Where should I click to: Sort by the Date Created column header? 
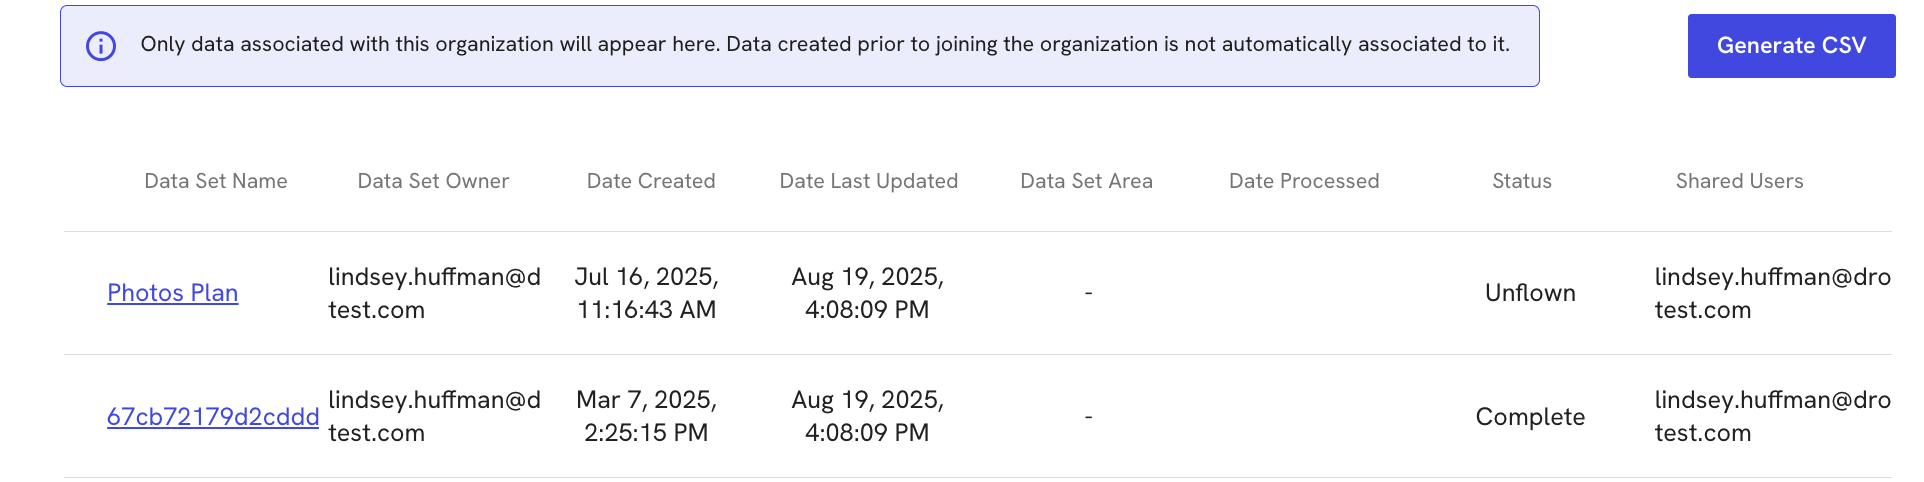click(x=651, y=181)
